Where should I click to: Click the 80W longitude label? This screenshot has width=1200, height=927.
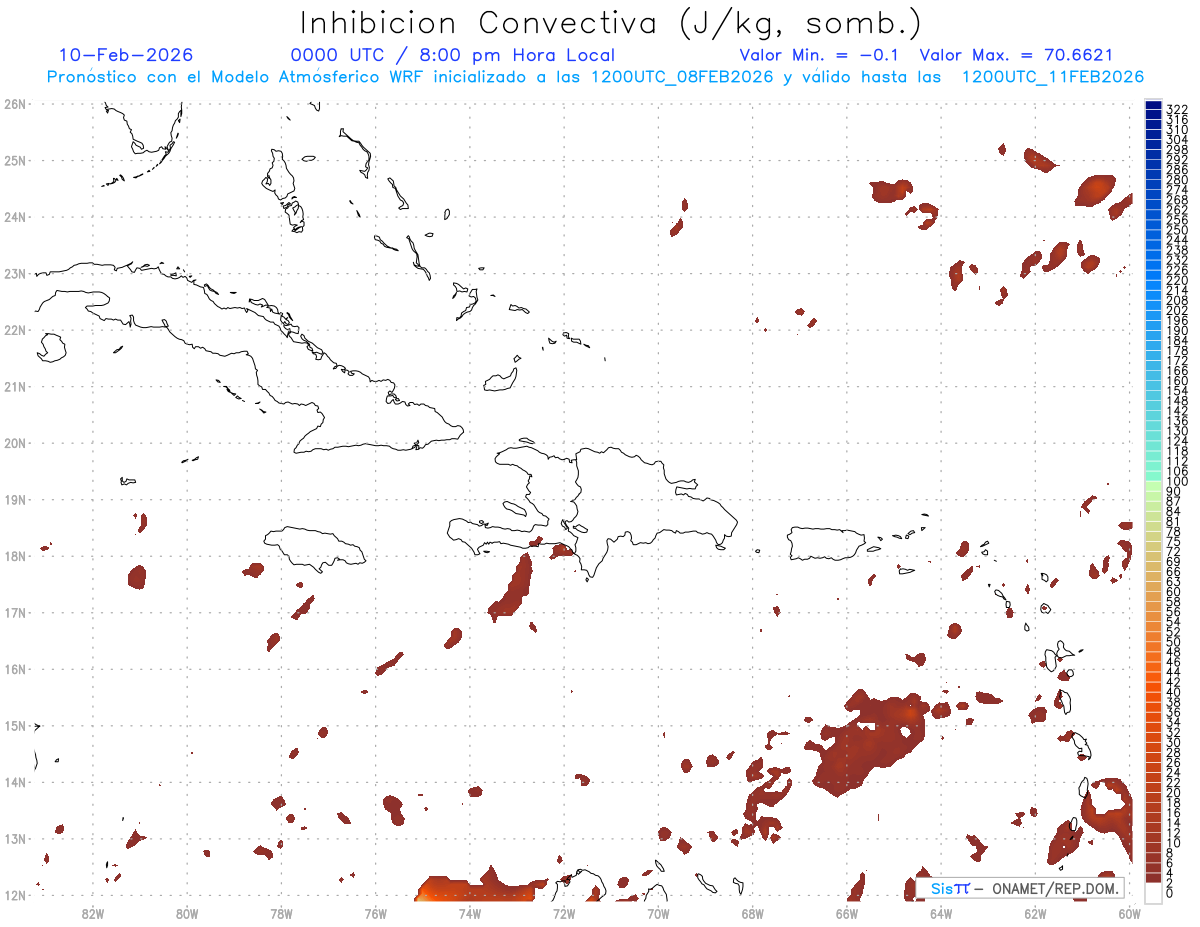tap(187, 912)
